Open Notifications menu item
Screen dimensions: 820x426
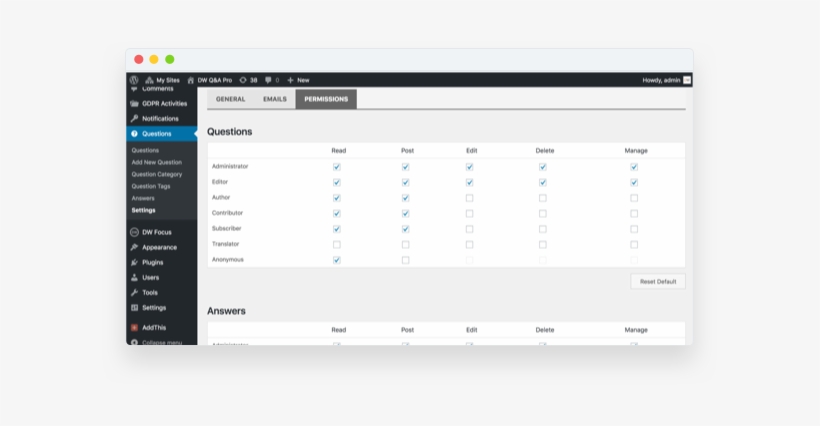162,119
